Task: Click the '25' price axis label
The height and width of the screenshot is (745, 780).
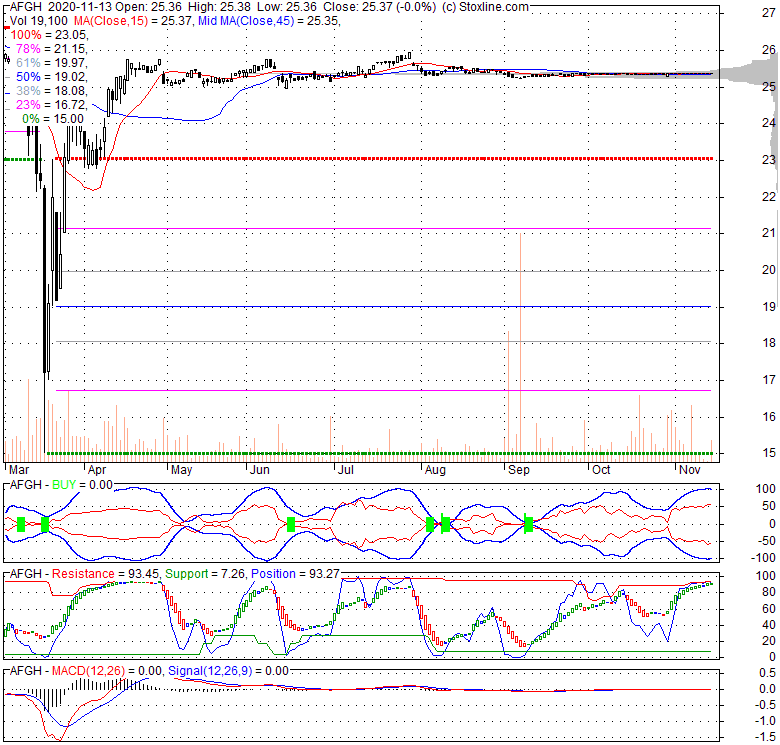Action: coord(769,87)
